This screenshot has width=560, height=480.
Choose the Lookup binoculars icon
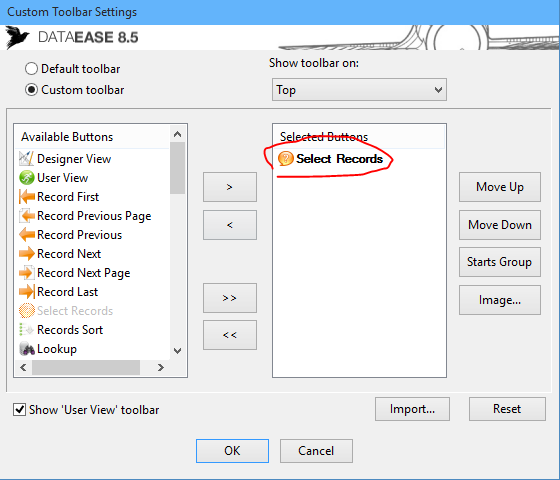coord(26,349)
